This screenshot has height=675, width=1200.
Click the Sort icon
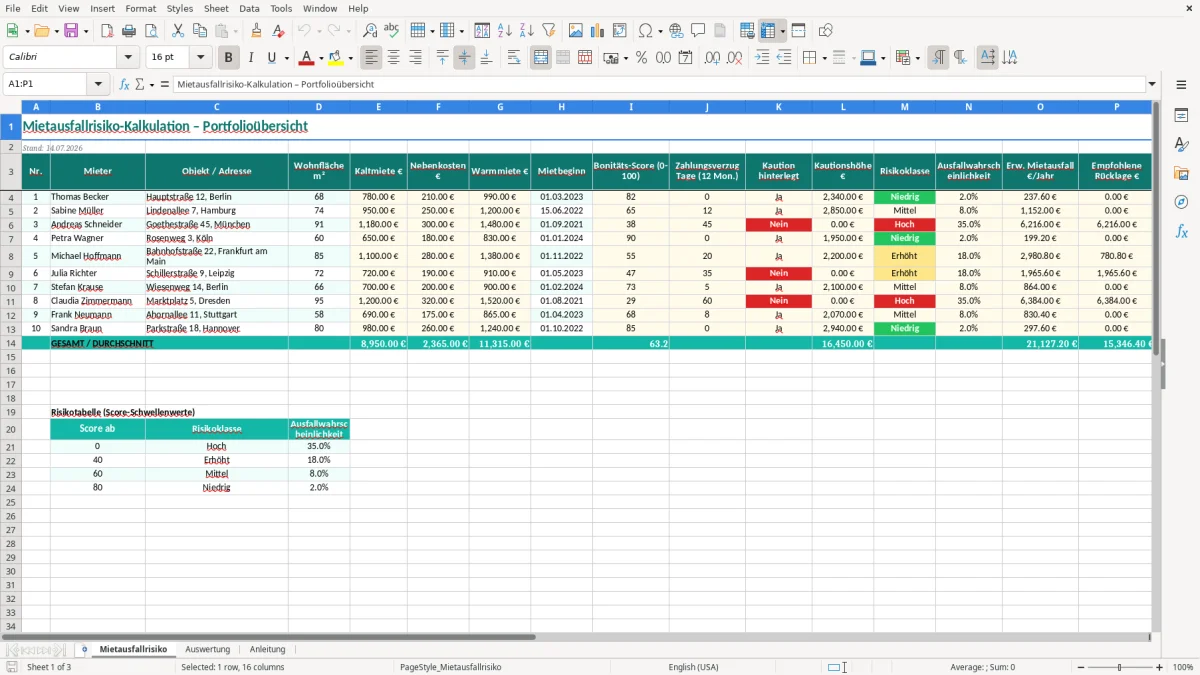(482, 31)
